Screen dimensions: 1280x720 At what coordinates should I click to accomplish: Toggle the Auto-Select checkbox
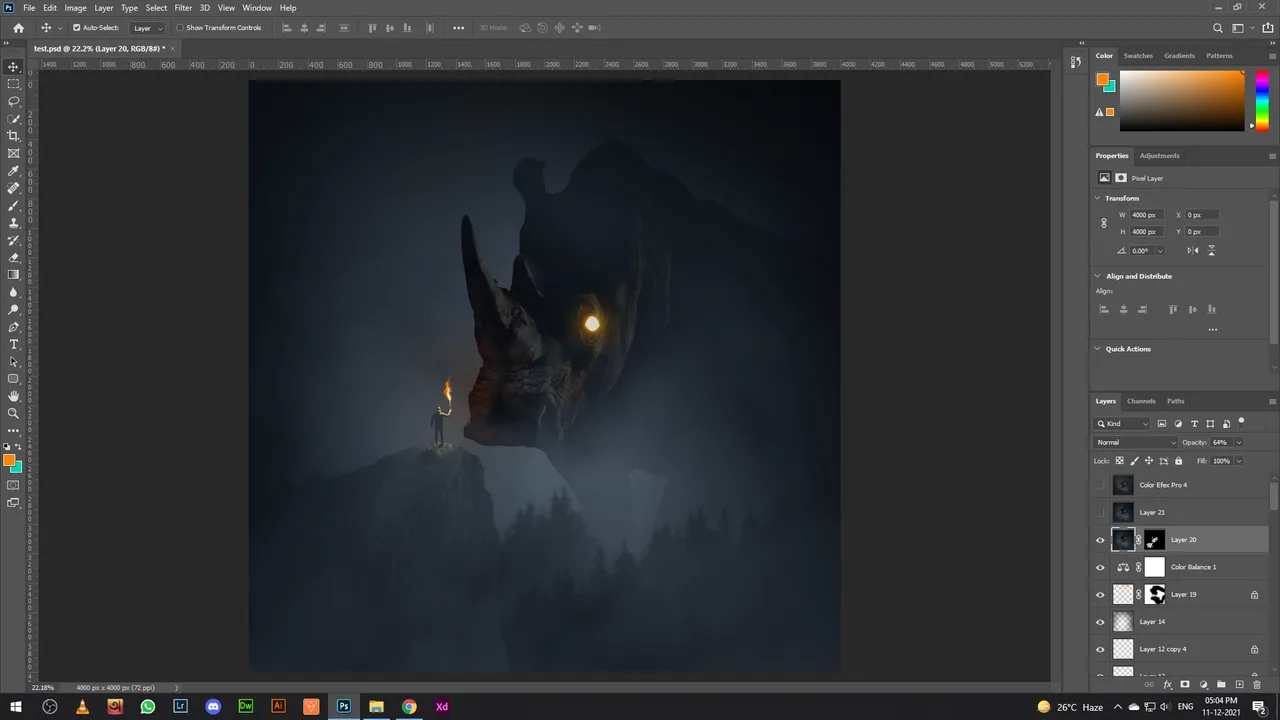click(x=77, y=28)
